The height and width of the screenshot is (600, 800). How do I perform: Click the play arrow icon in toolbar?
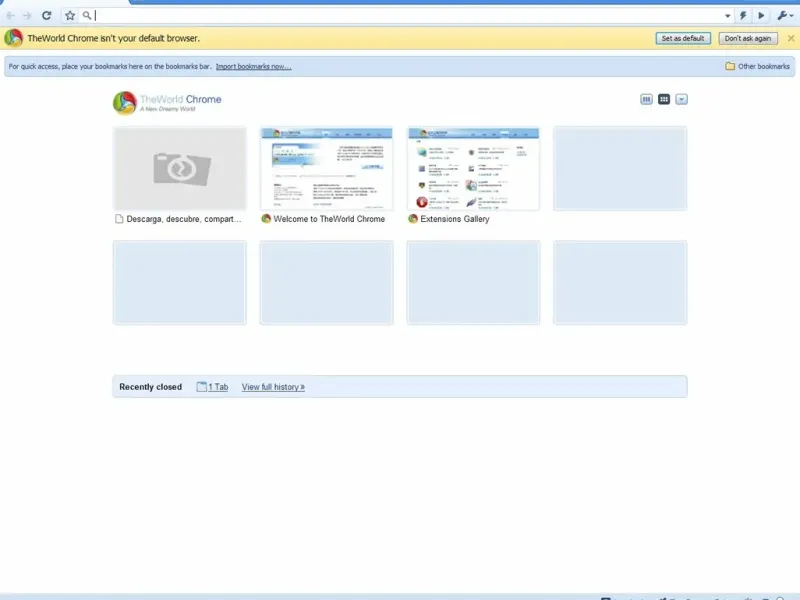coord(761,16)
